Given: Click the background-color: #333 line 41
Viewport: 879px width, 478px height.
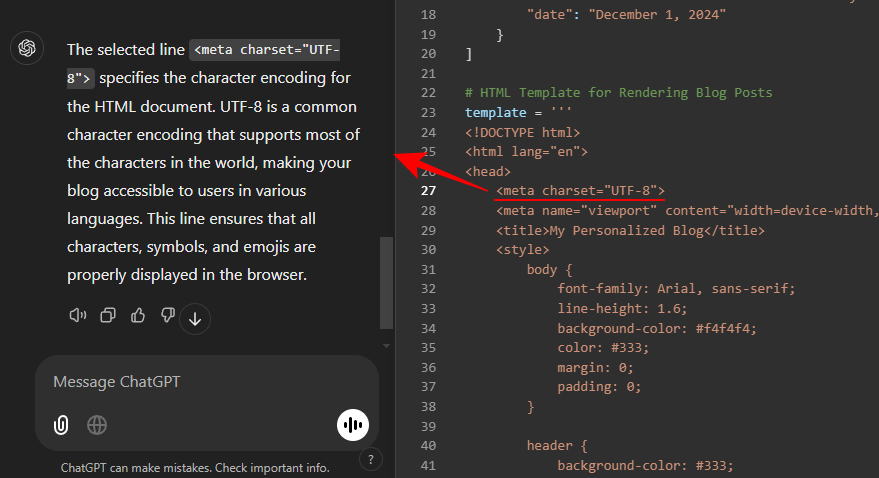Looking at the screenshot, I should pos(645,466).
